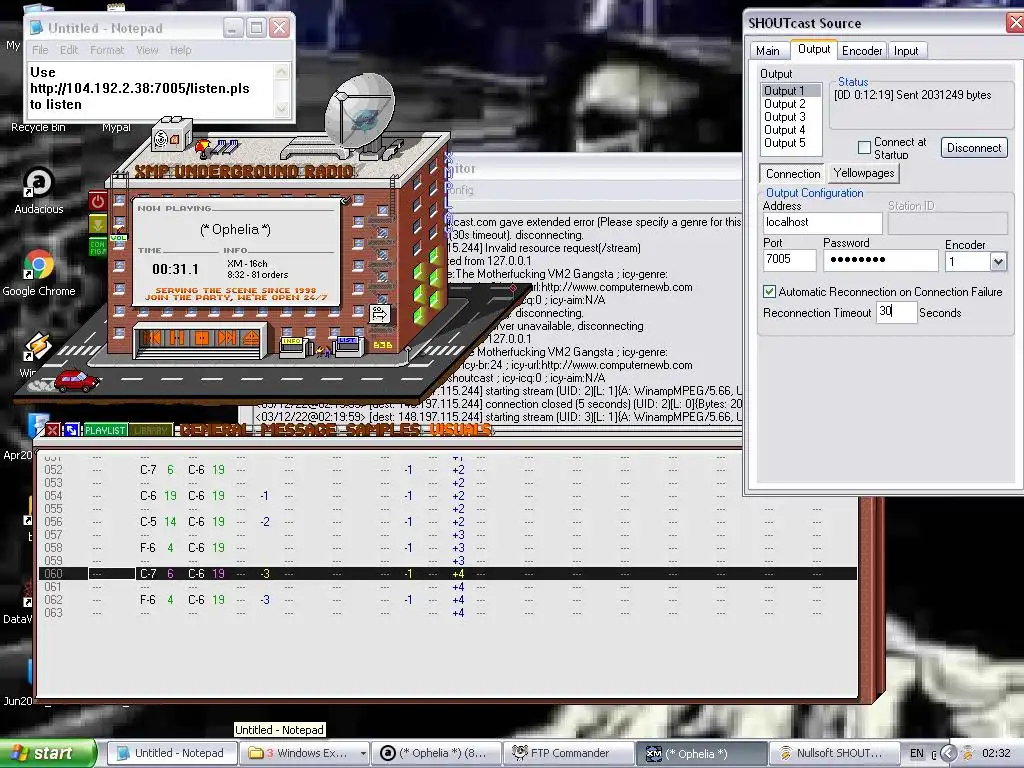Switch to the LIBRARY button in XMPlay panel

pos(151,430)
